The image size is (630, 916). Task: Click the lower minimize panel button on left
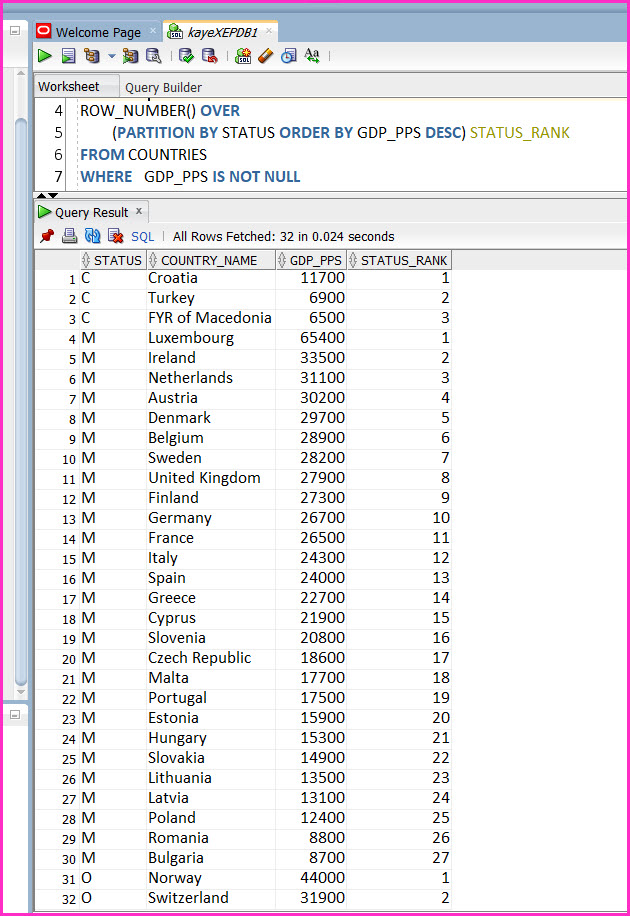[15, 714]
